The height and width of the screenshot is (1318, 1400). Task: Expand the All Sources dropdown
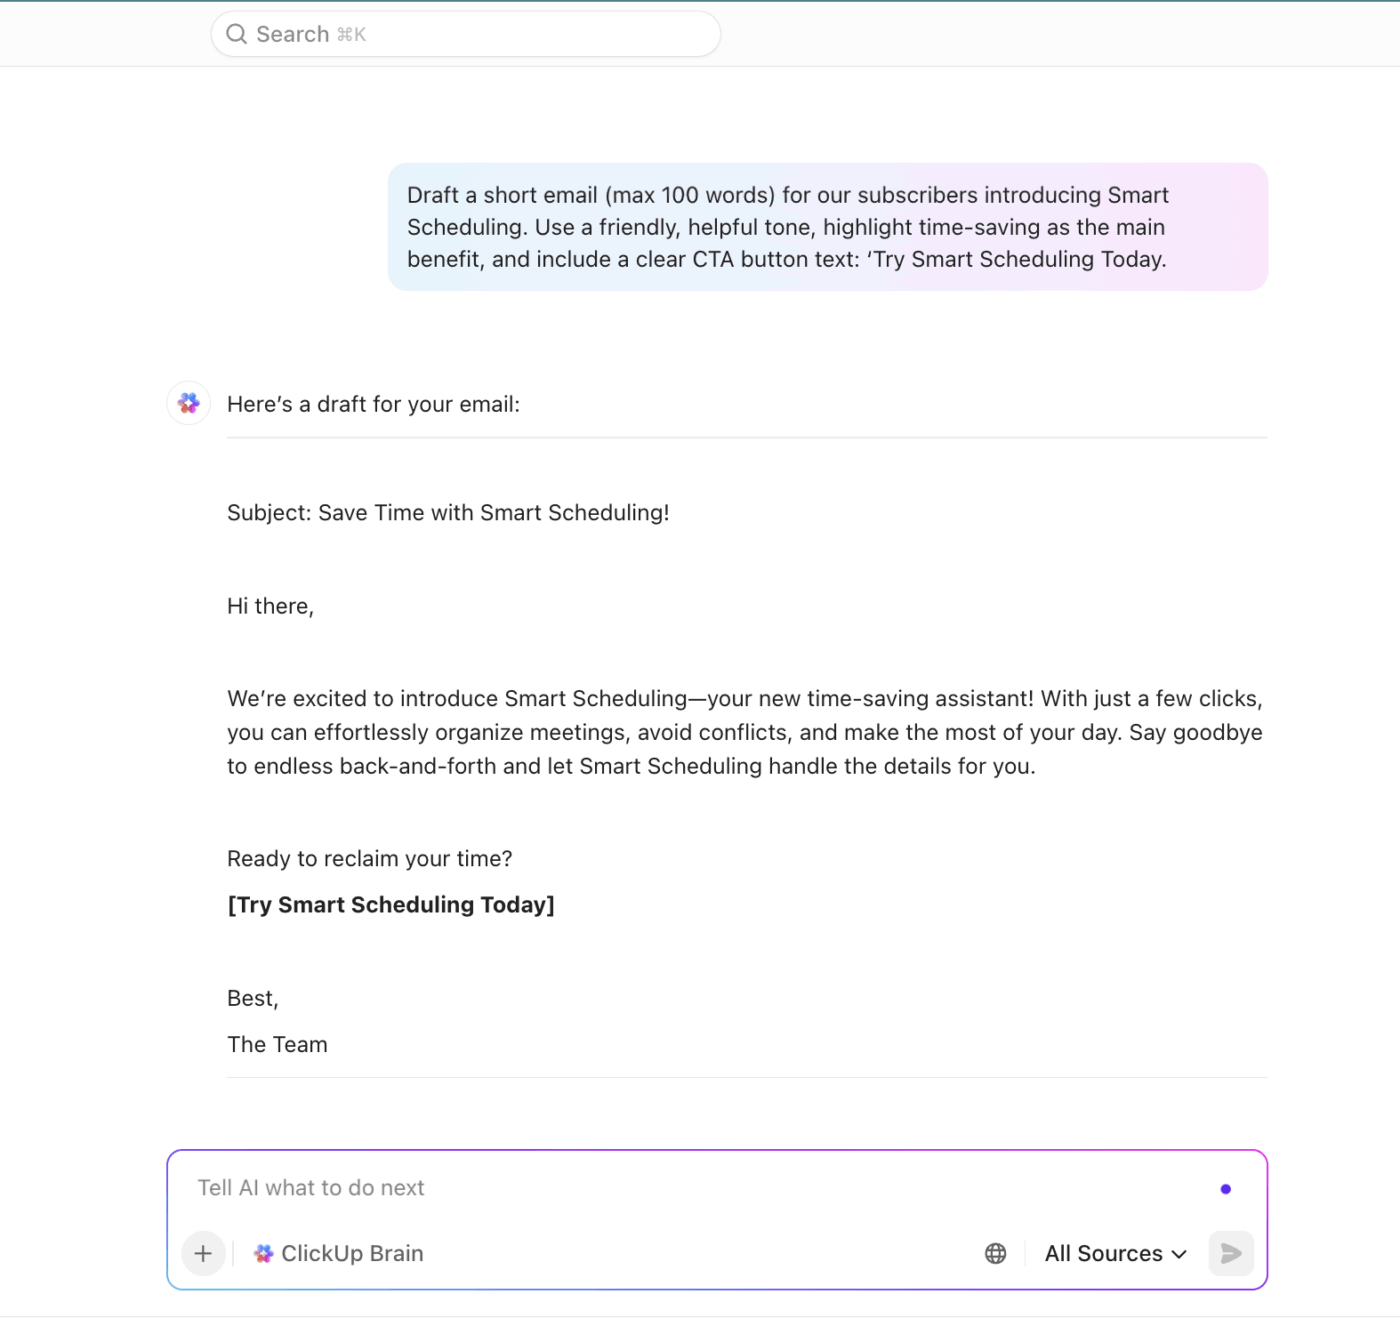(x=1115, y=1253)
